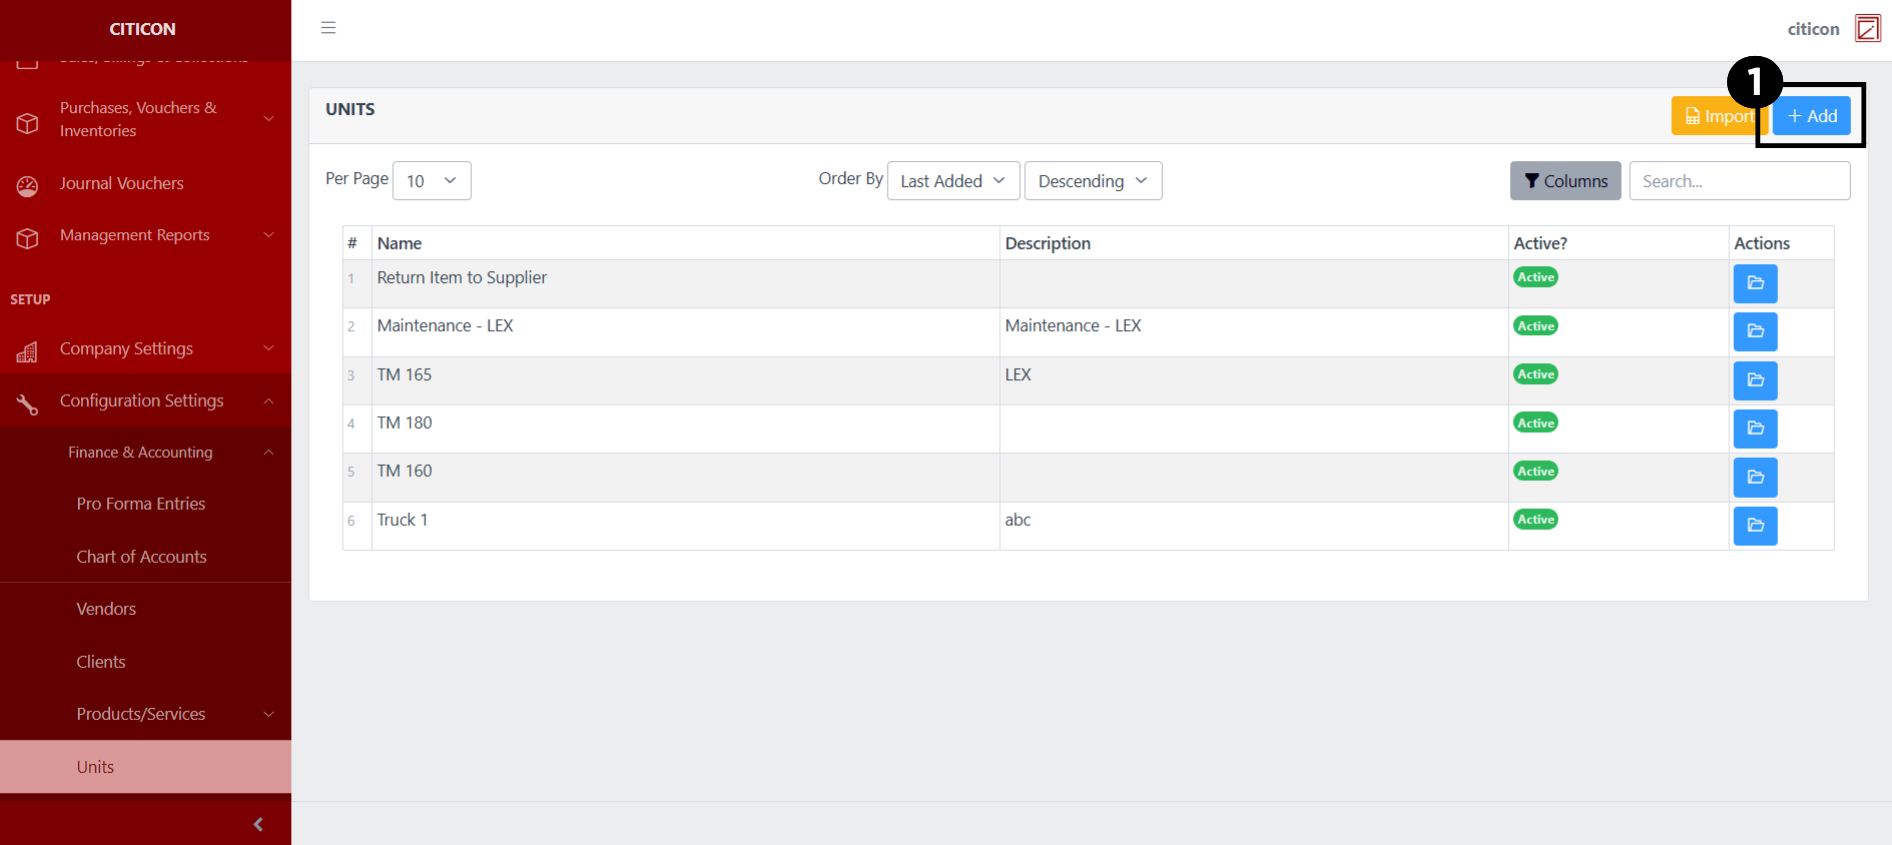Open folder action for TM 165 row
Image resolution: width=1892 pixels, height=845 pixels.
pos(1754,380)
